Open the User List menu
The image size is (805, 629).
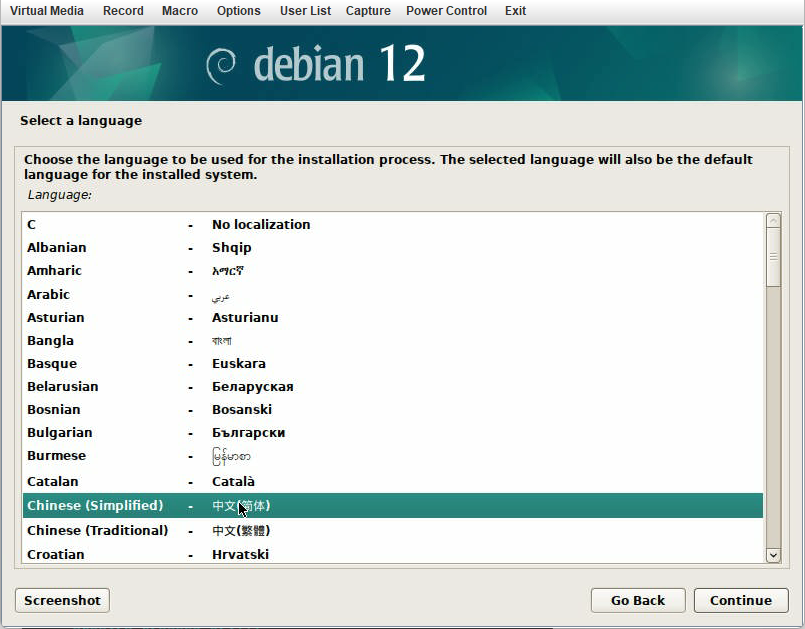tap(305, 11)
